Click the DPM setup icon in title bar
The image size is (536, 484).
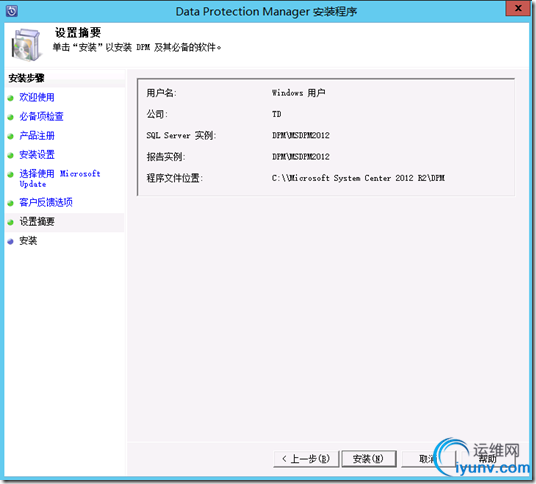coord(12,11)
